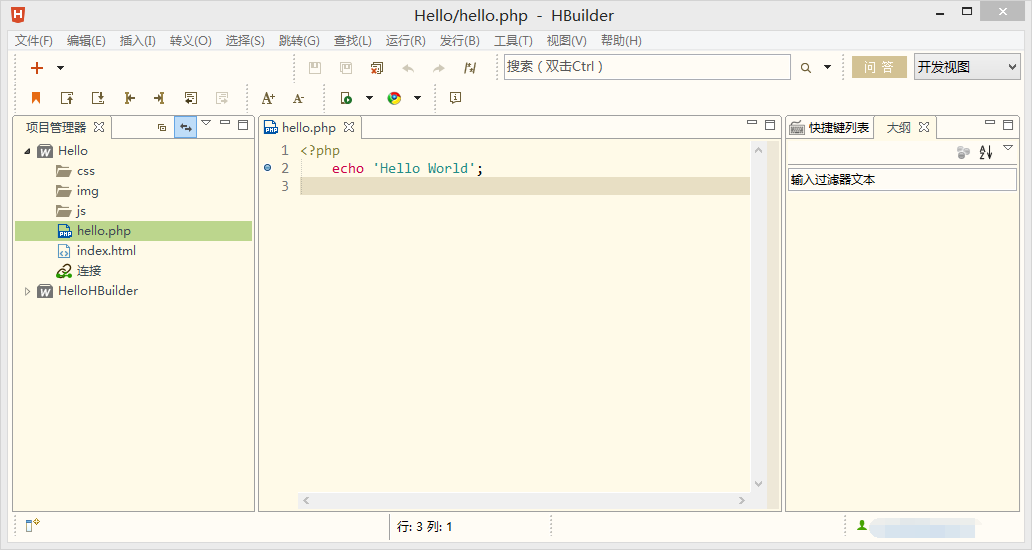Click the editor vertical scrollbar down arrow
The height and width of the screenshot is (550, 1032).
[x=758, y=484]
